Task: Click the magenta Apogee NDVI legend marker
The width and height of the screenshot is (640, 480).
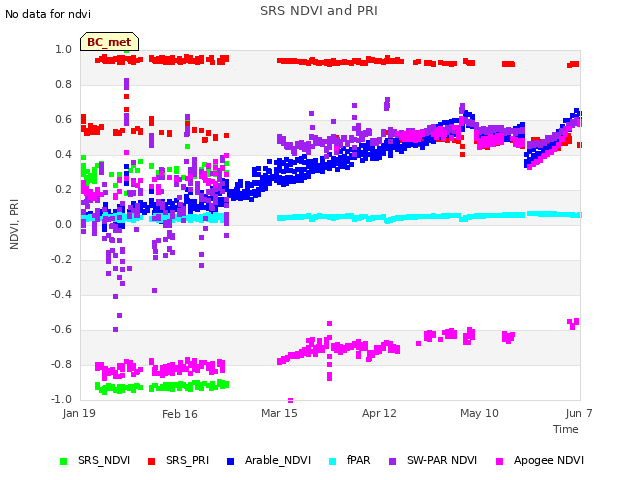Action: pos(499,461)
